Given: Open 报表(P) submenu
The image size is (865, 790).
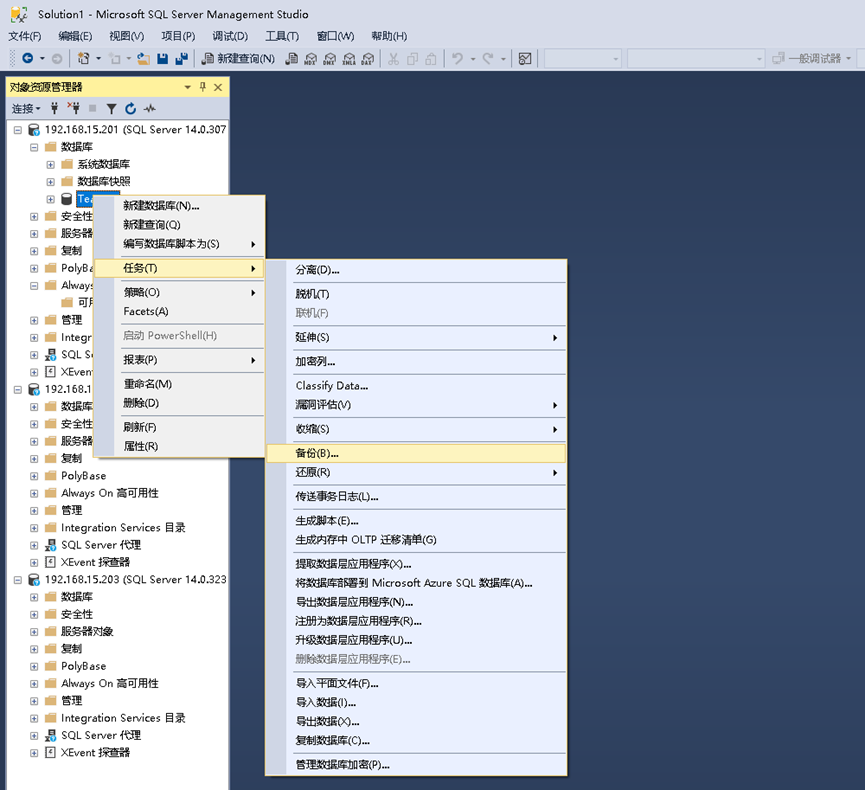Looking at the screenshot, I should (x=180, y=360).
